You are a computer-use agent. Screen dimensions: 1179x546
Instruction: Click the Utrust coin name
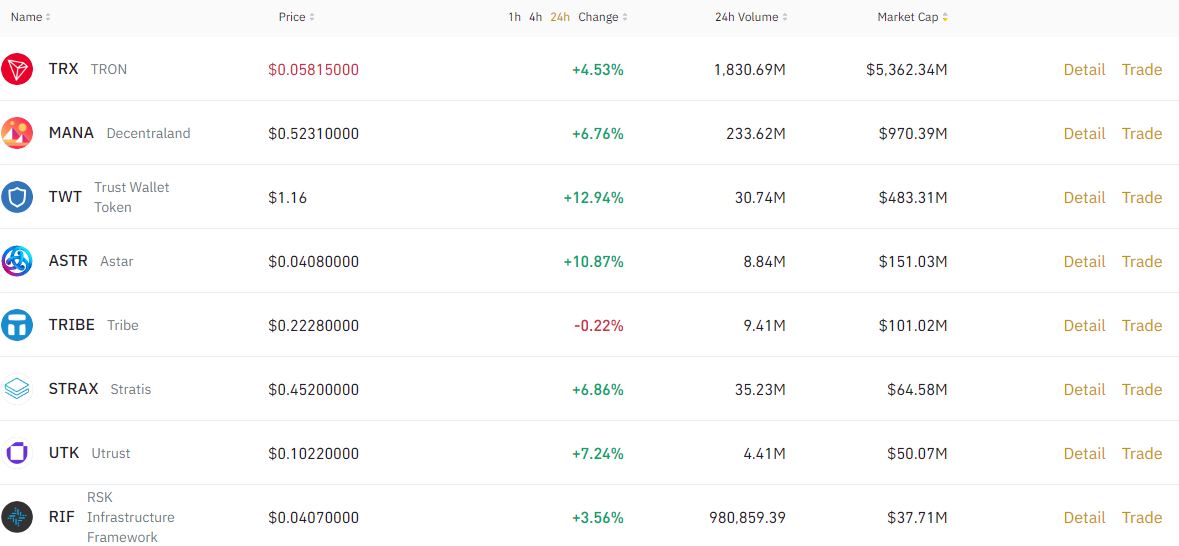point(111,453)
